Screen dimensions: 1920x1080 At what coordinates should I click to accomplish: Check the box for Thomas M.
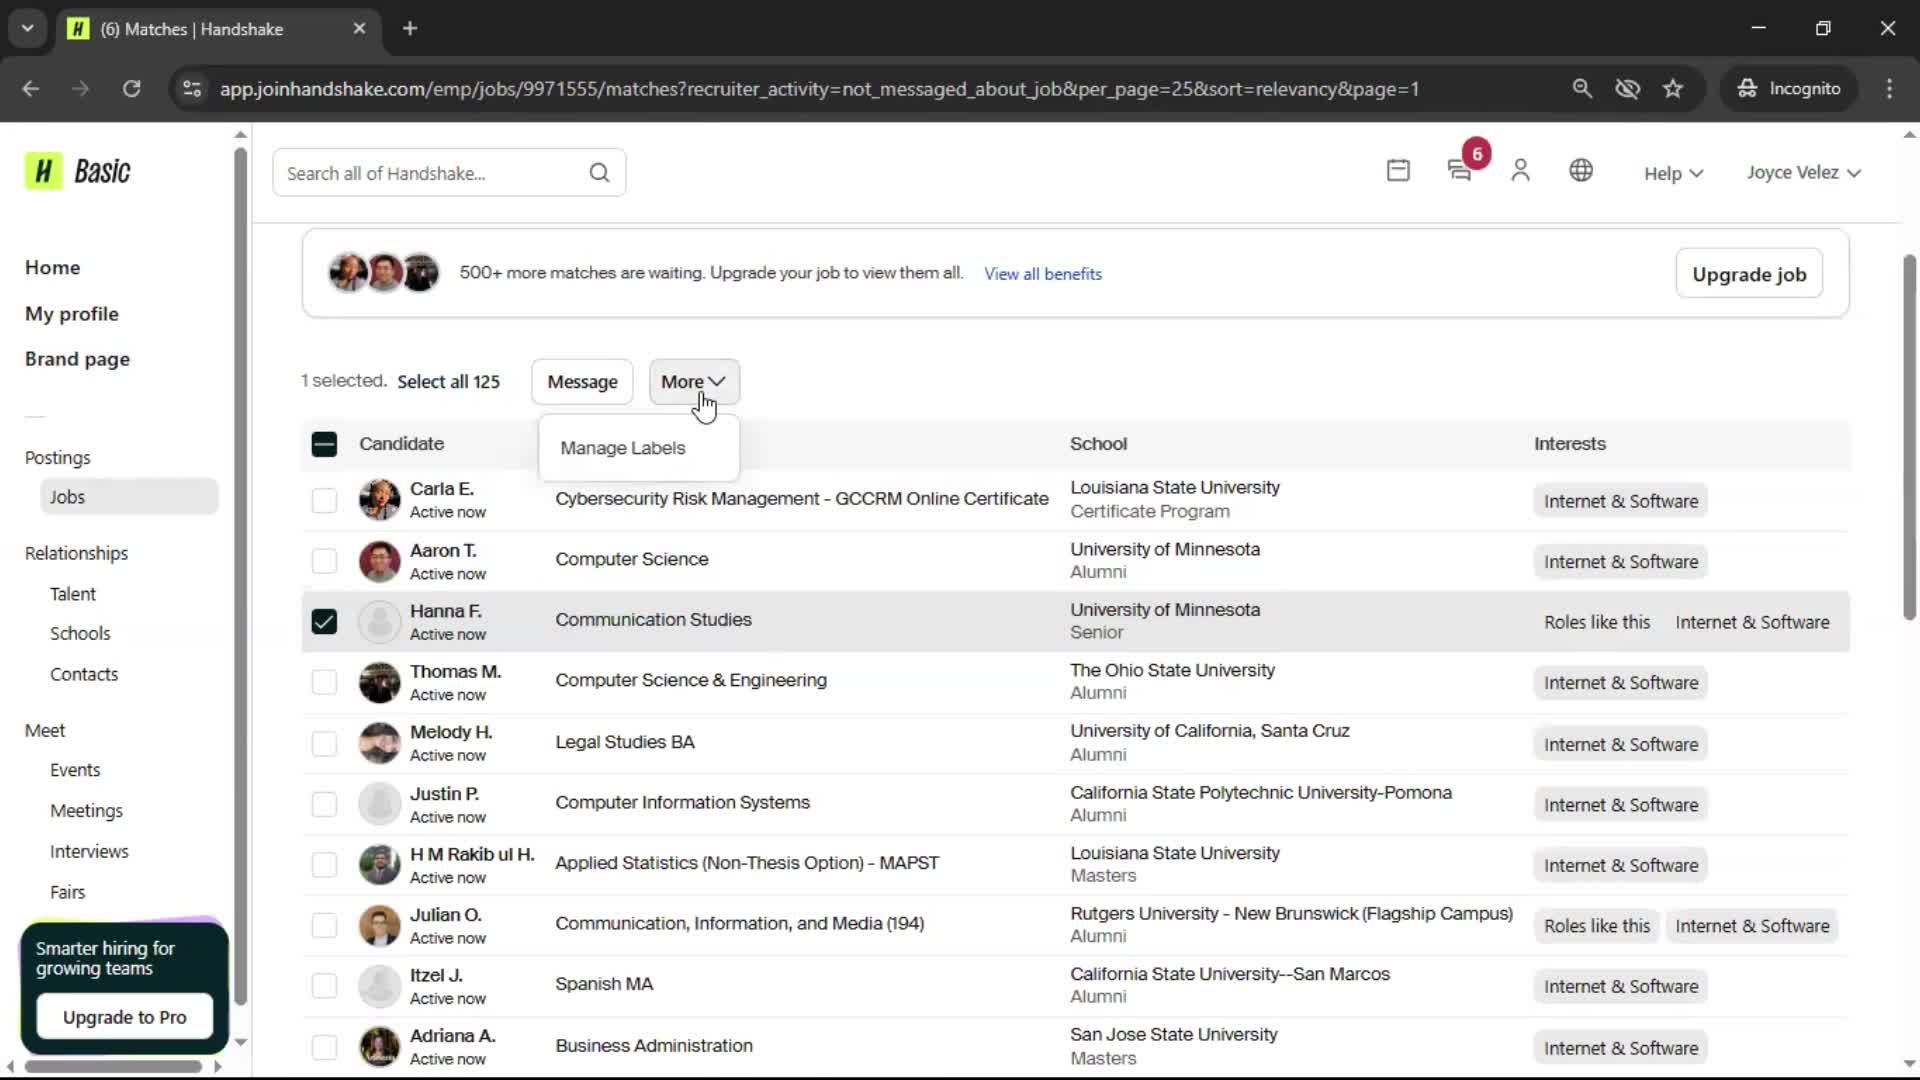[x=324, y=682]
